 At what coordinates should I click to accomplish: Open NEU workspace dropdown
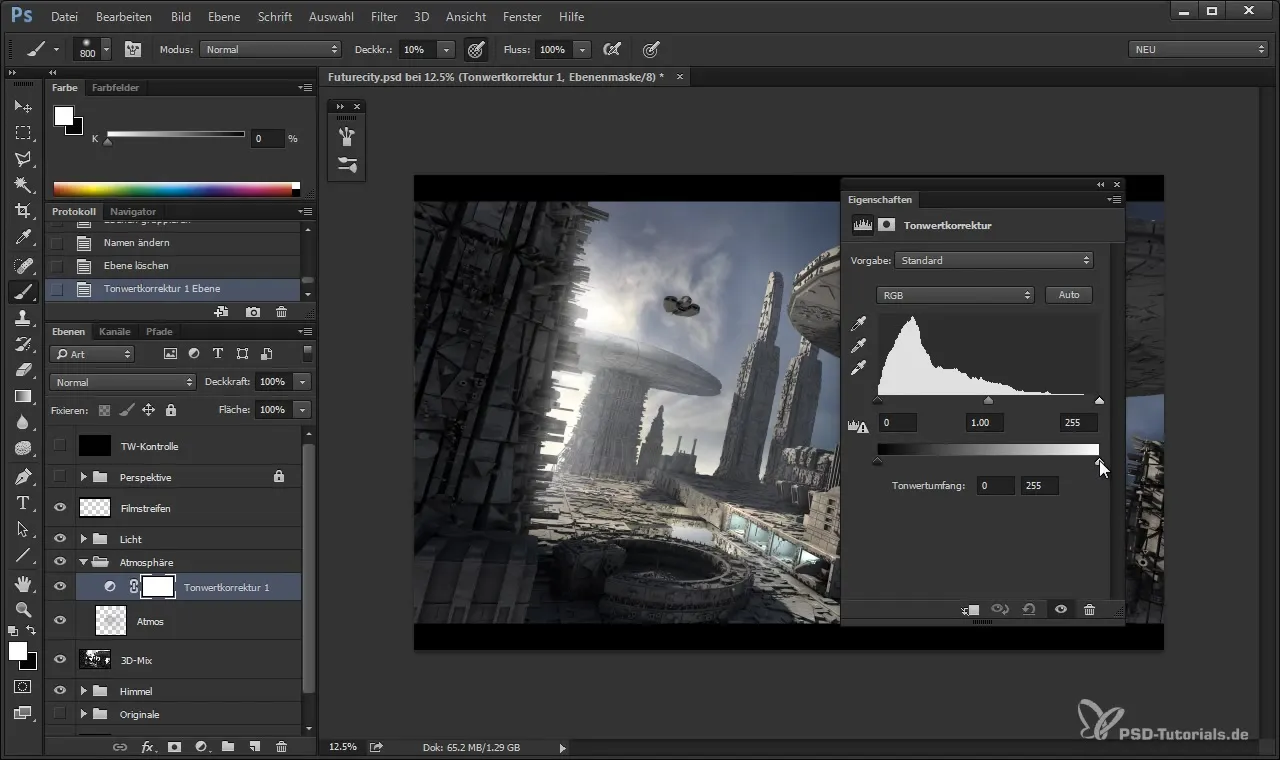tap(1199, 49)
